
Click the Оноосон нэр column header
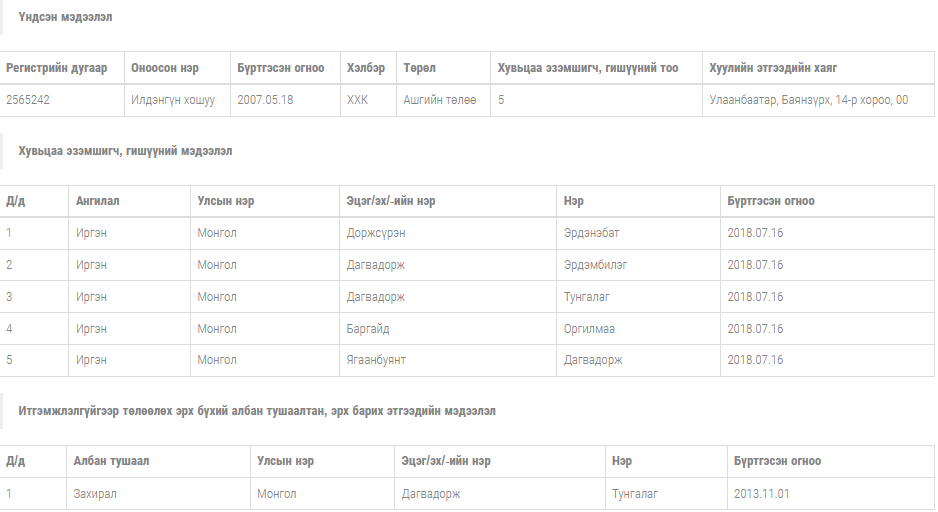click(x=165, y=68)
